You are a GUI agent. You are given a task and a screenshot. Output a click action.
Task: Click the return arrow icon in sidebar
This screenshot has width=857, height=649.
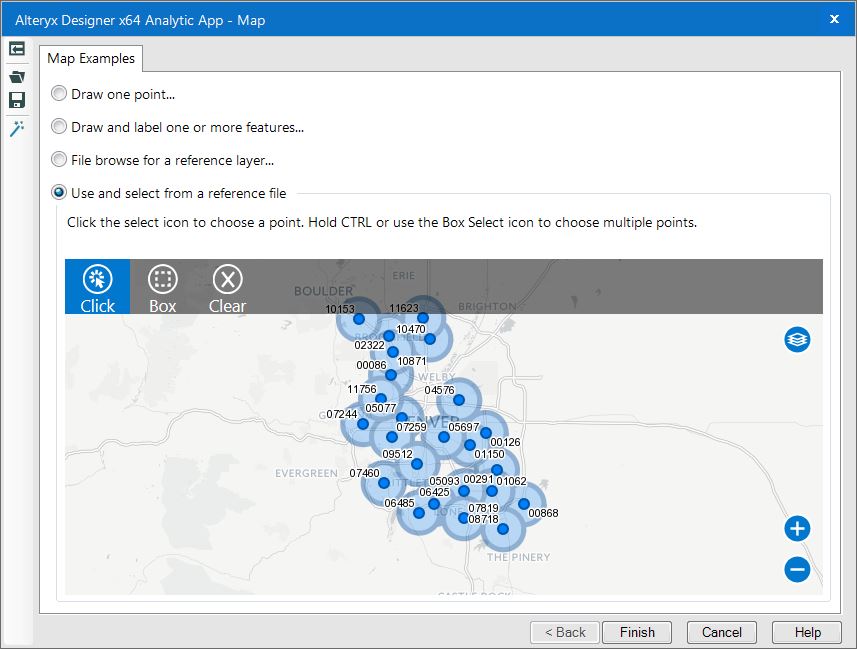[x=16, y=48]
